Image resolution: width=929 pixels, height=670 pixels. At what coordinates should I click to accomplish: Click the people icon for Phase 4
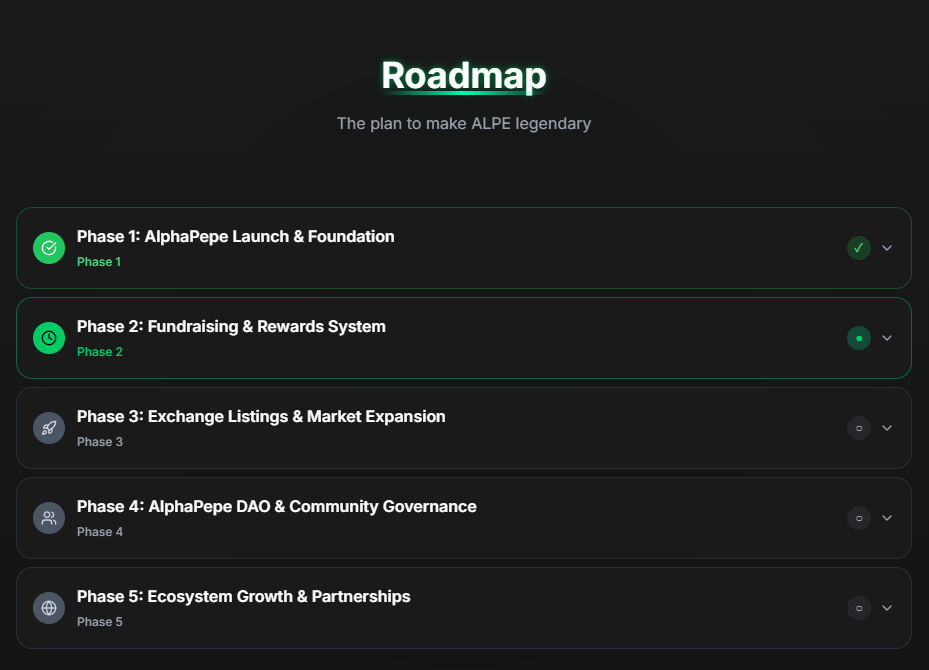pyautogui.click(x=49, y=518)
